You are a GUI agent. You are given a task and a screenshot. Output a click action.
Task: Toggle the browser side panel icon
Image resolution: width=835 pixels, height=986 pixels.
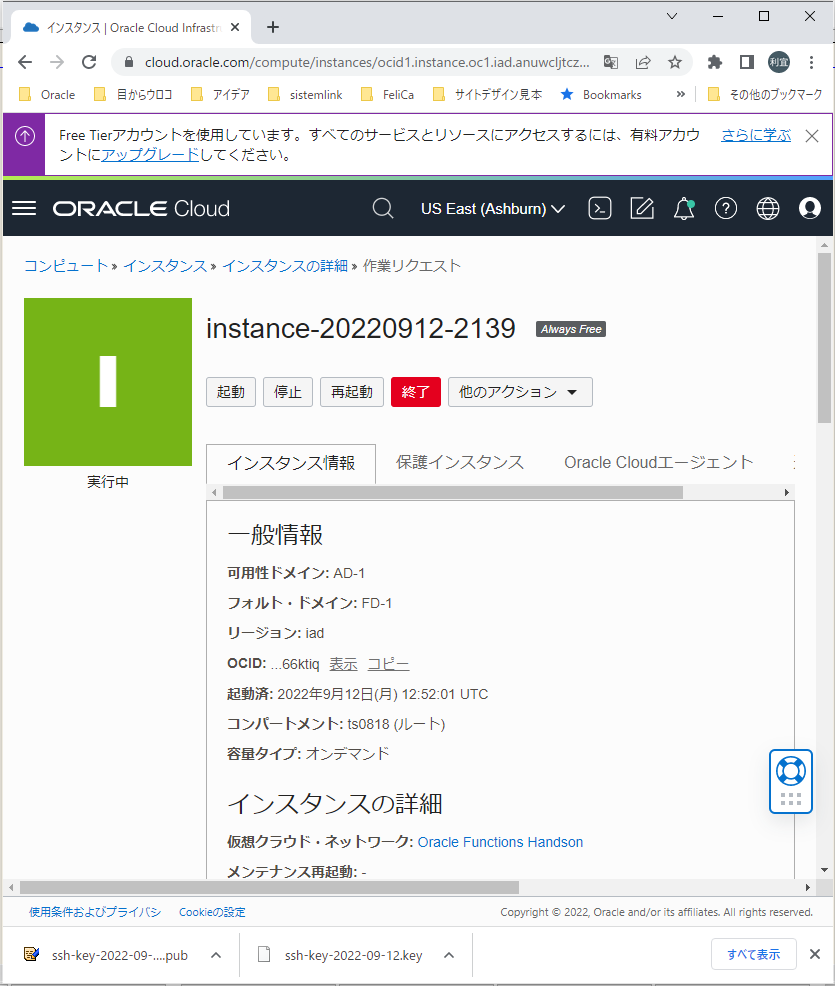(747, 62)
